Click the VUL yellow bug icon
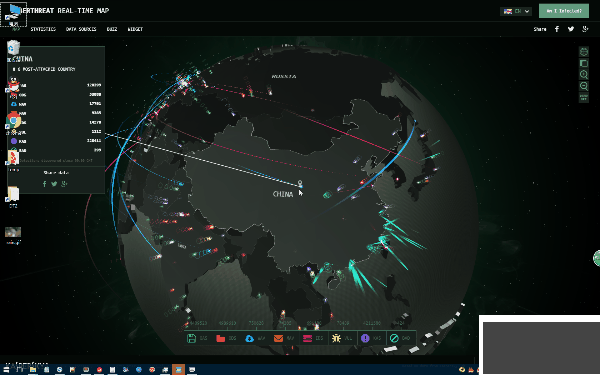This screenshot has height=375, width=600. point(336,338)
